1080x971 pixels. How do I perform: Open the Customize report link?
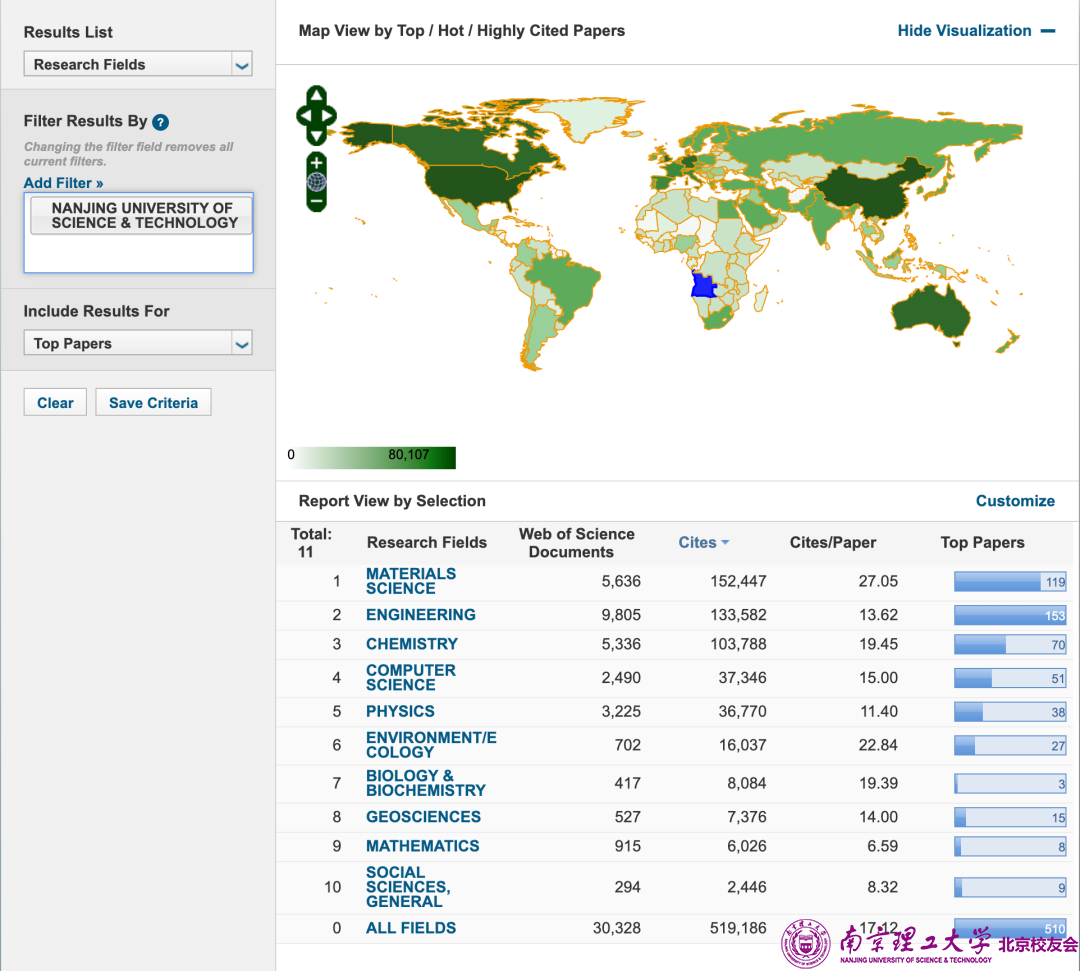(x=1015, y=501)
